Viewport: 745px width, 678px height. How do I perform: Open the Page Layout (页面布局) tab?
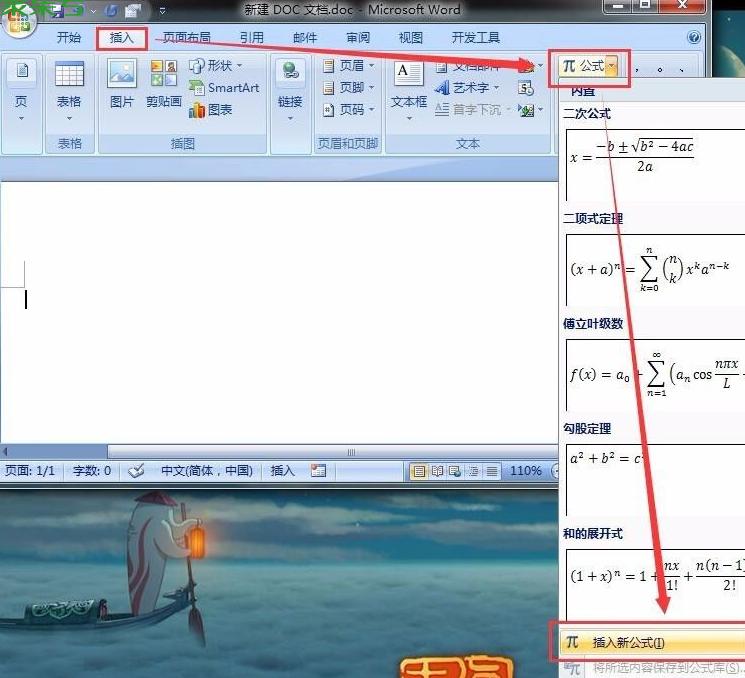[187, 38]
